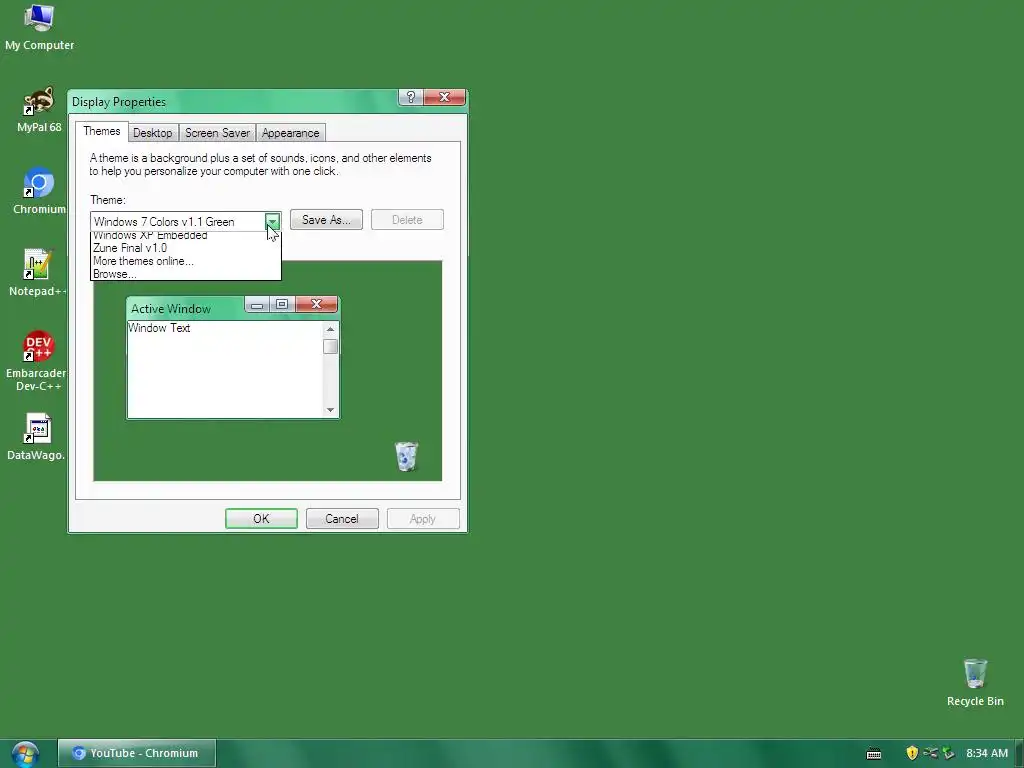This screenshot has height=768, width=1024.
Task: Click the Window Text preview area
Action: (225, 369)
